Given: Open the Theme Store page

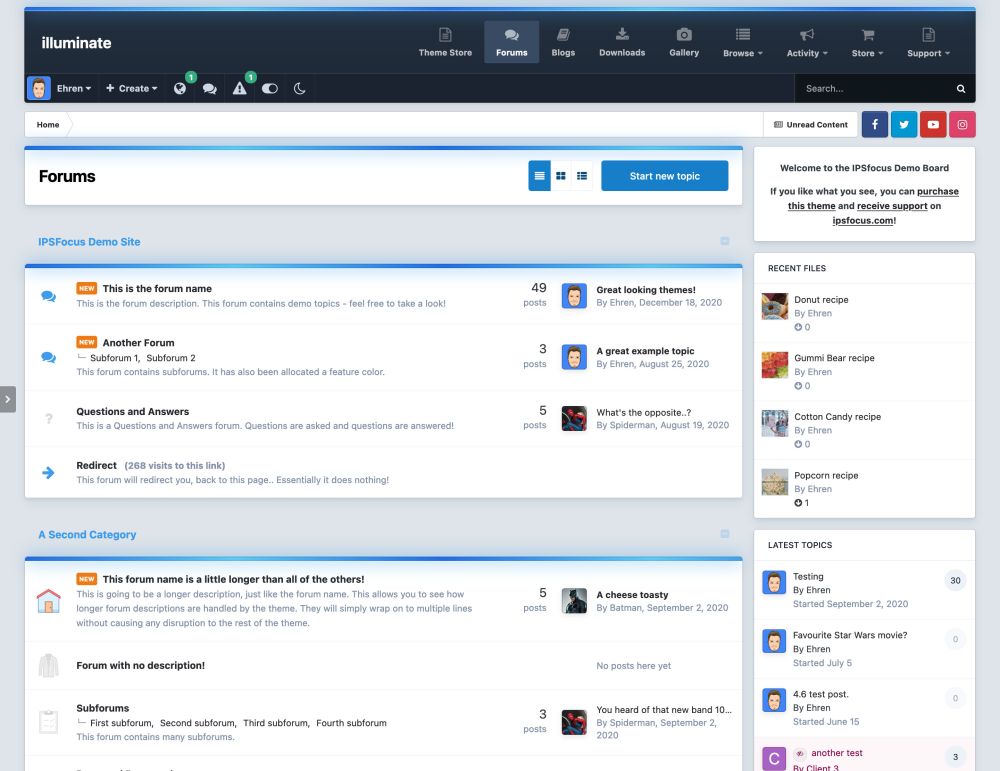Looking at the screenshot, I should pyautogui.click(x=445, y=42).
